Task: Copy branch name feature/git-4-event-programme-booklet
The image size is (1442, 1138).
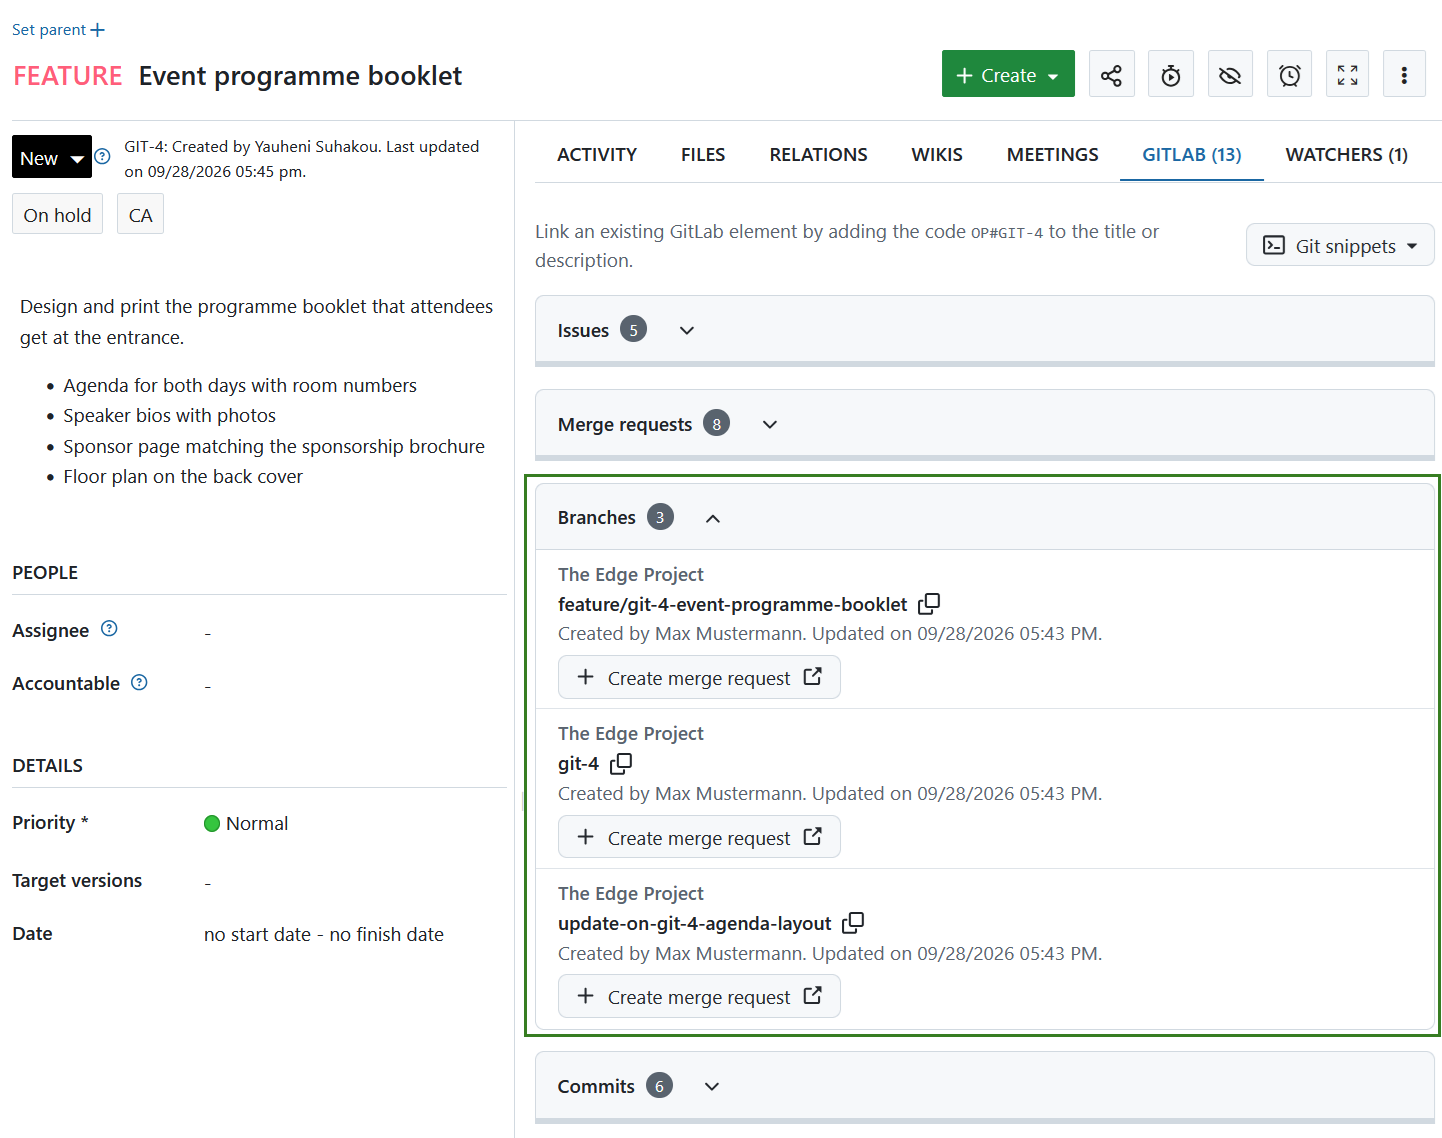Action: (x=929, y=603)
